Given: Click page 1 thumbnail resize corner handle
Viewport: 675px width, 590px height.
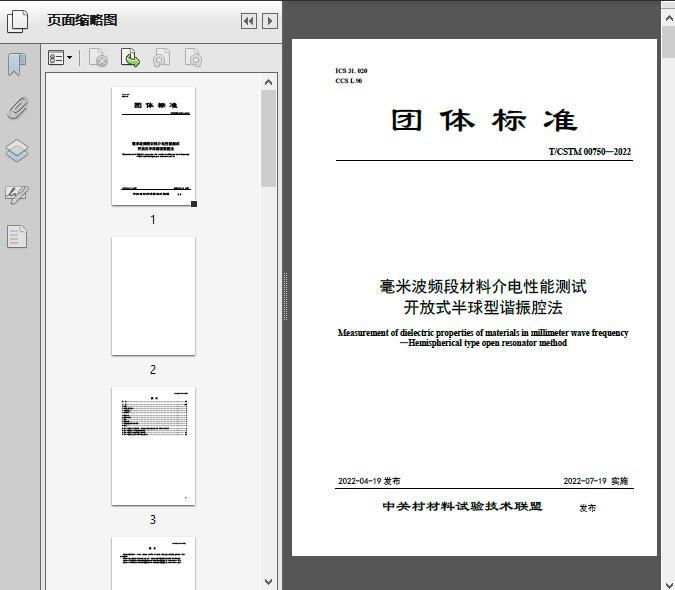Looking at the screenshot, I should [x=194, y=204].
